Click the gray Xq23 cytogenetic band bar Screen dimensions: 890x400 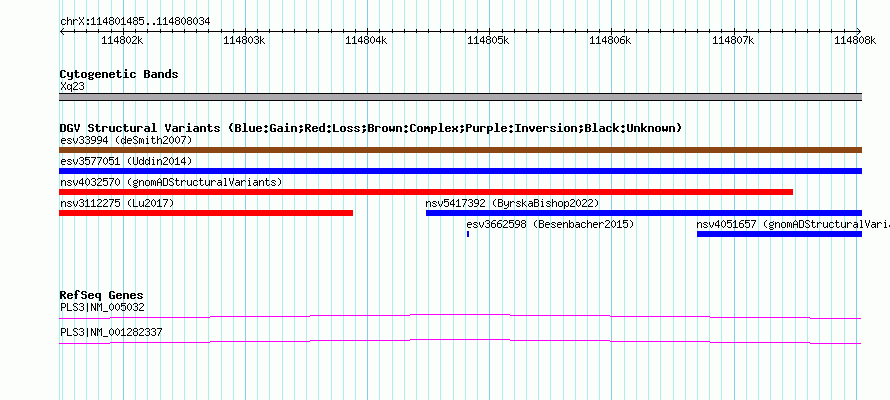tap(460, 97)
